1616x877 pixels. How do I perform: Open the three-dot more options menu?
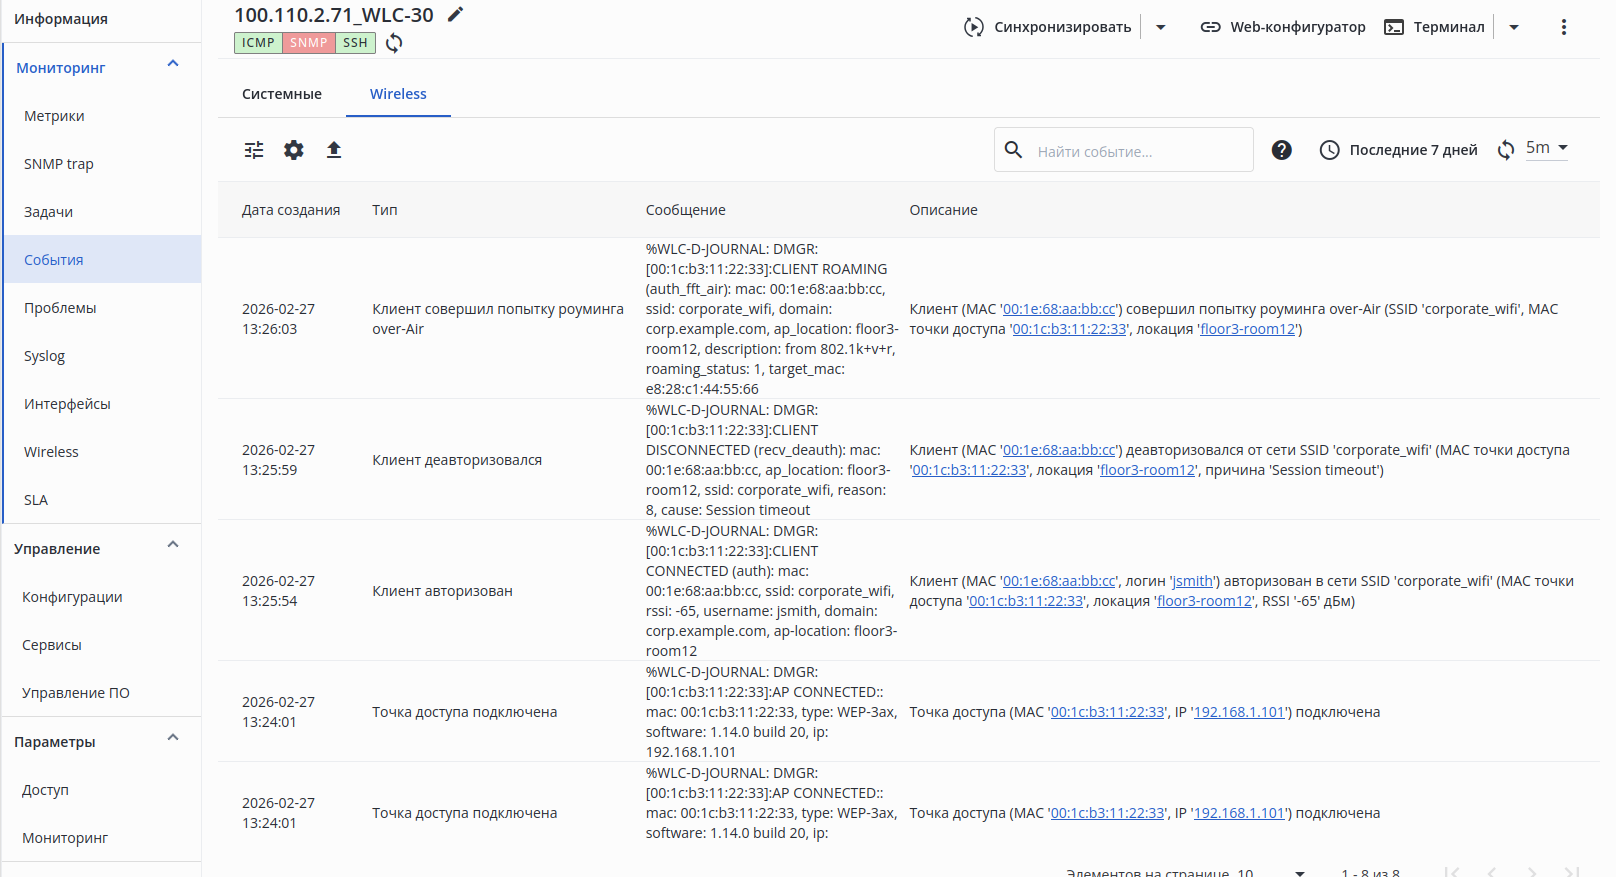1564,27
